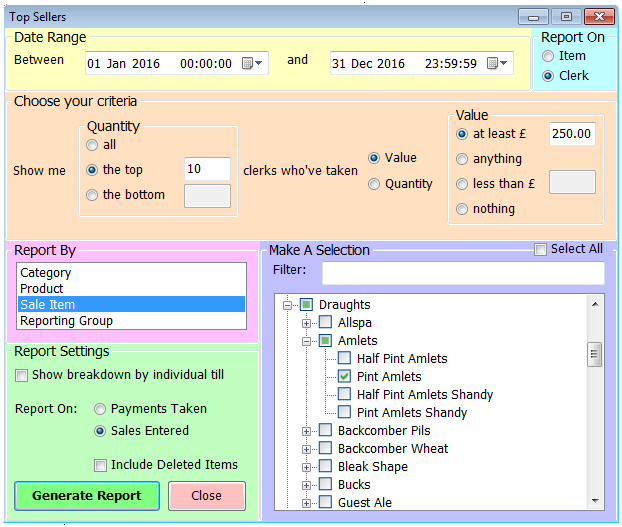Click the Filter text field

[463, 273]
